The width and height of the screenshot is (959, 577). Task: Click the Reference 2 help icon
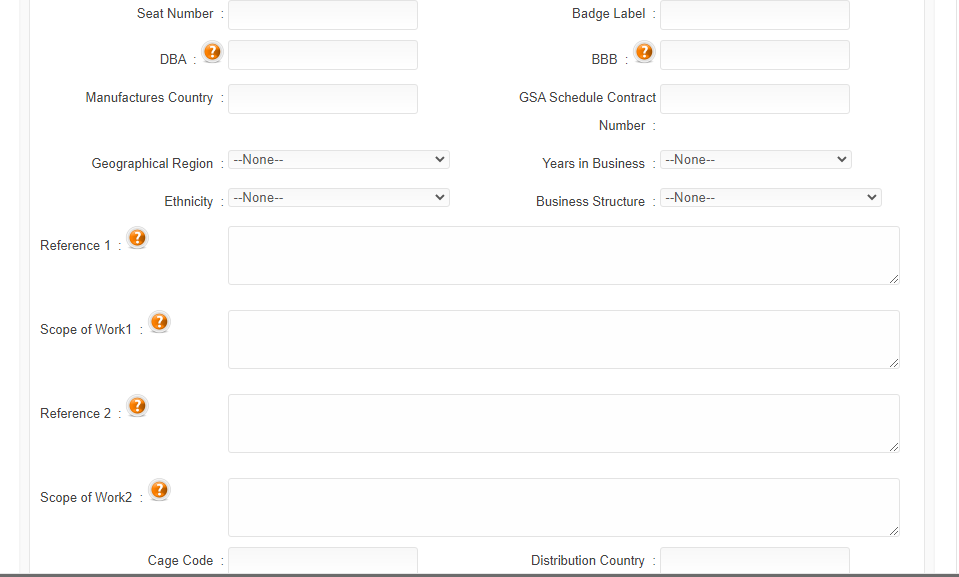tap(138, 406)
